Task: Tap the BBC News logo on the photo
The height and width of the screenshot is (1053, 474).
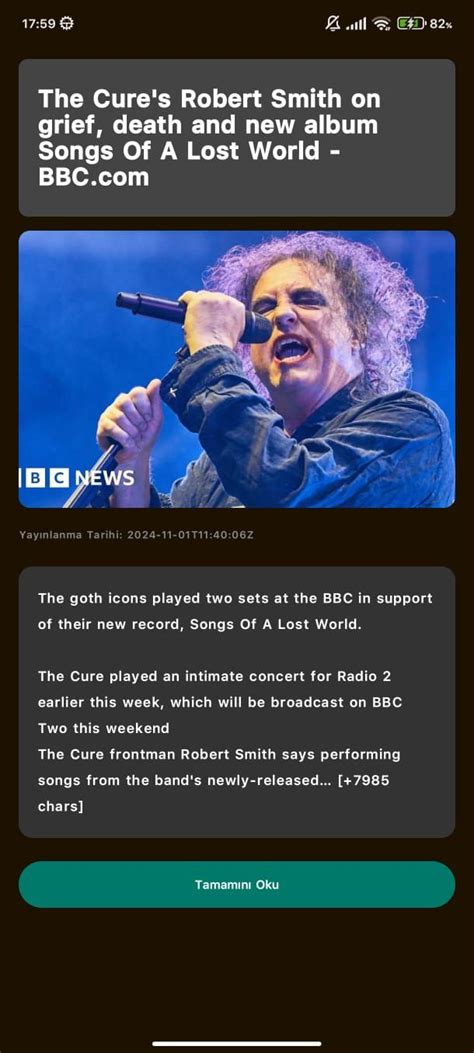Action: [77, 477]
